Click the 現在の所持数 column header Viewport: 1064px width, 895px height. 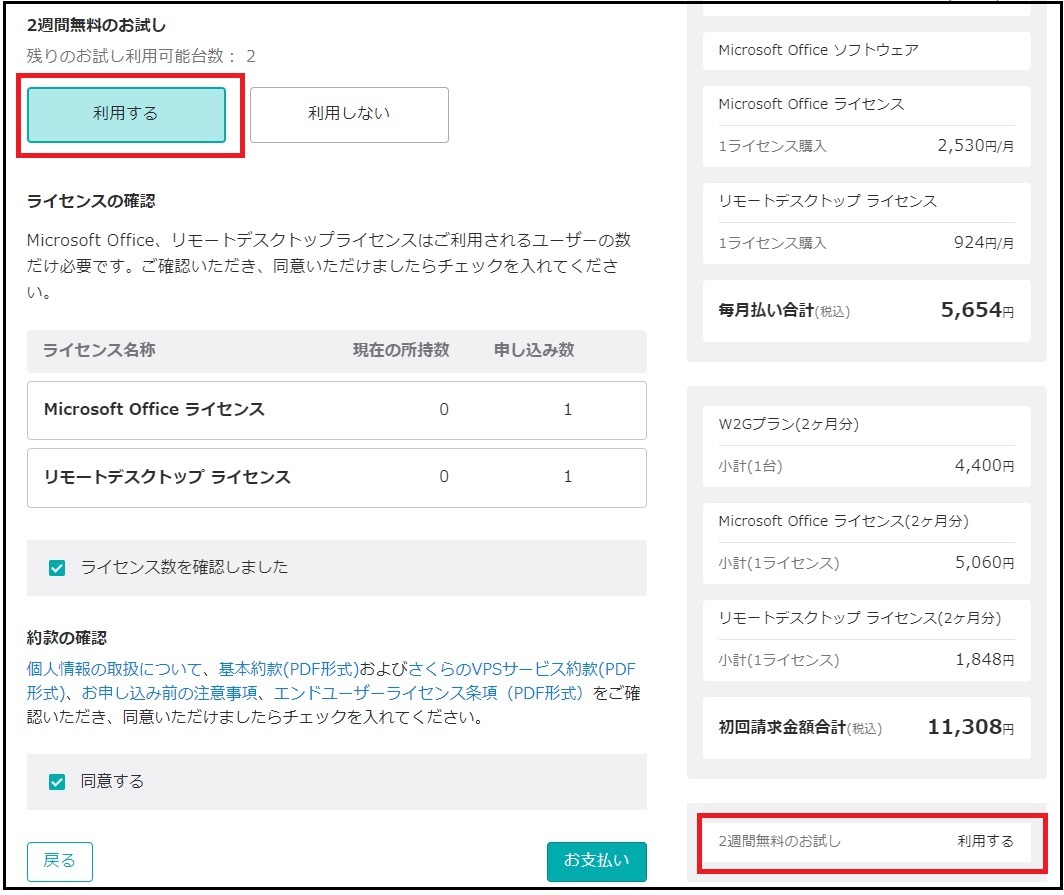pos(401,350)
